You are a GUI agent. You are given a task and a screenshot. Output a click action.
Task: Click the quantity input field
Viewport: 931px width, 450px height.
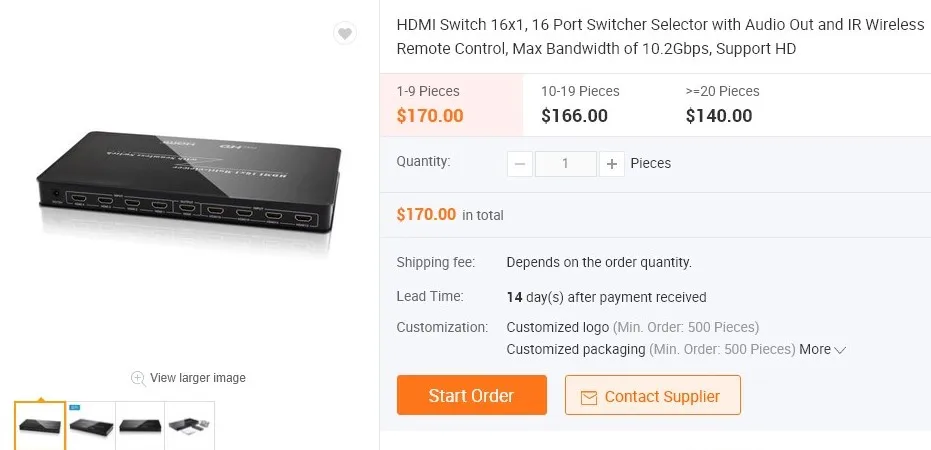pos(565,164)
